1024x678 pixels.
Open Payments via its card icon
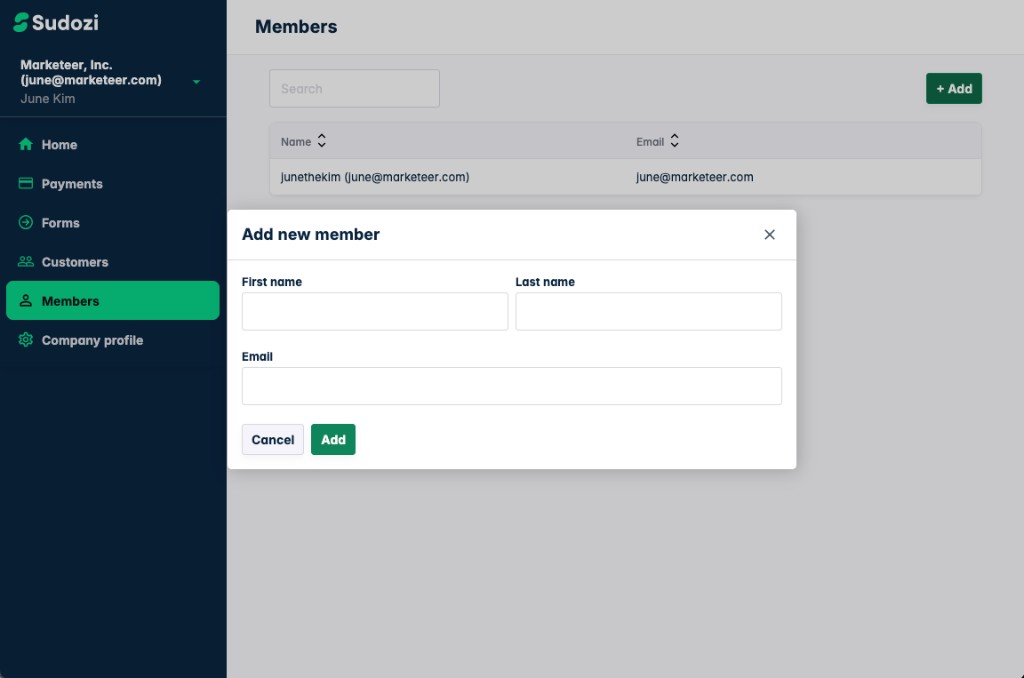[25, 183]
